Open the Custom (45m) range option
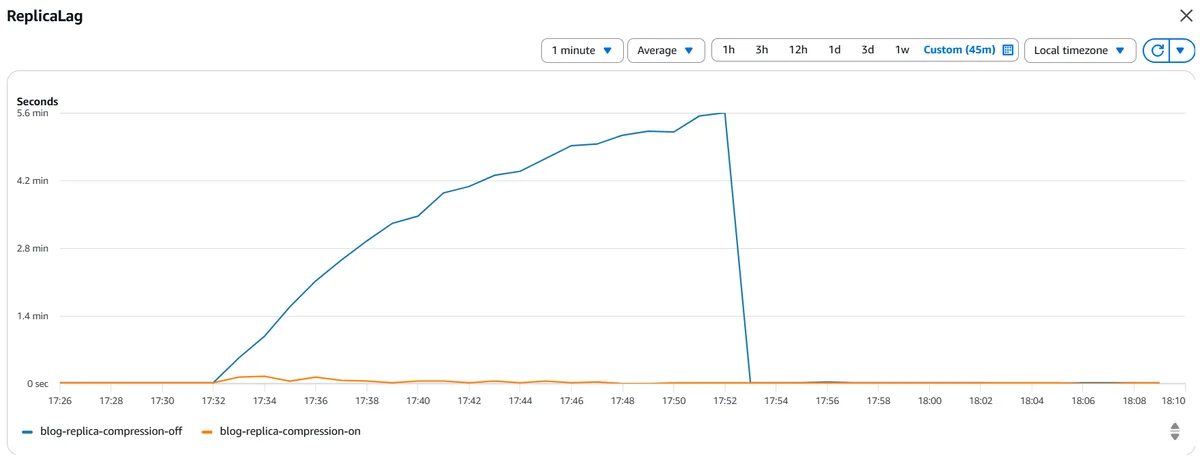1200x456 pixels. [959, 50]
